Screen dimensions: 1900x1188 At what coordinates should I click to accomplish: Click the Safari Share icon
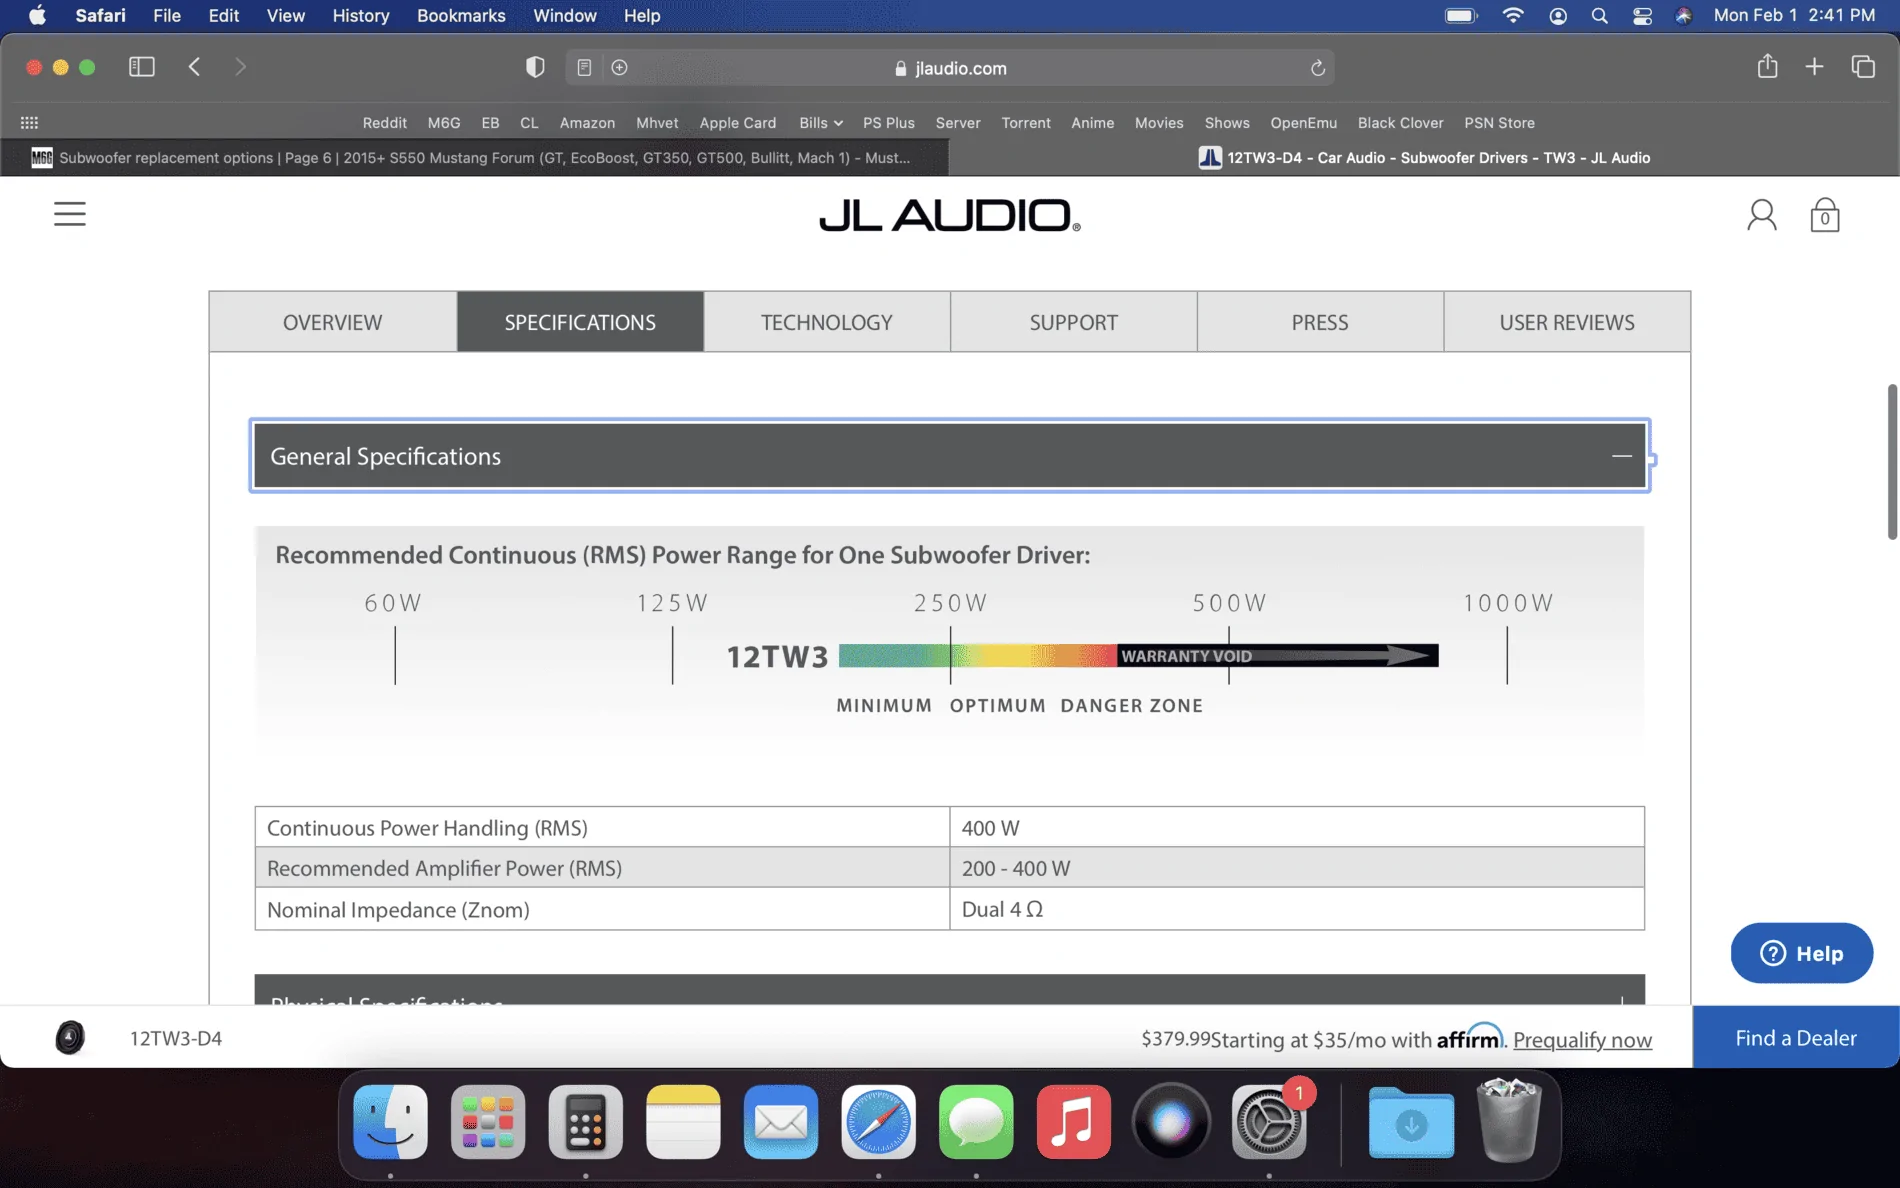[x=1767, y=67]
